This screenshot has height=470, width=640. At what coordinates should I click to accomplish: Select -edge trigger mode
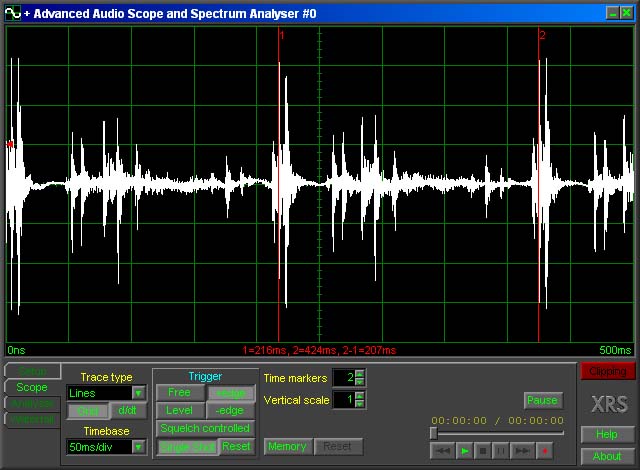pyautogui.click(x=230, y=410)
